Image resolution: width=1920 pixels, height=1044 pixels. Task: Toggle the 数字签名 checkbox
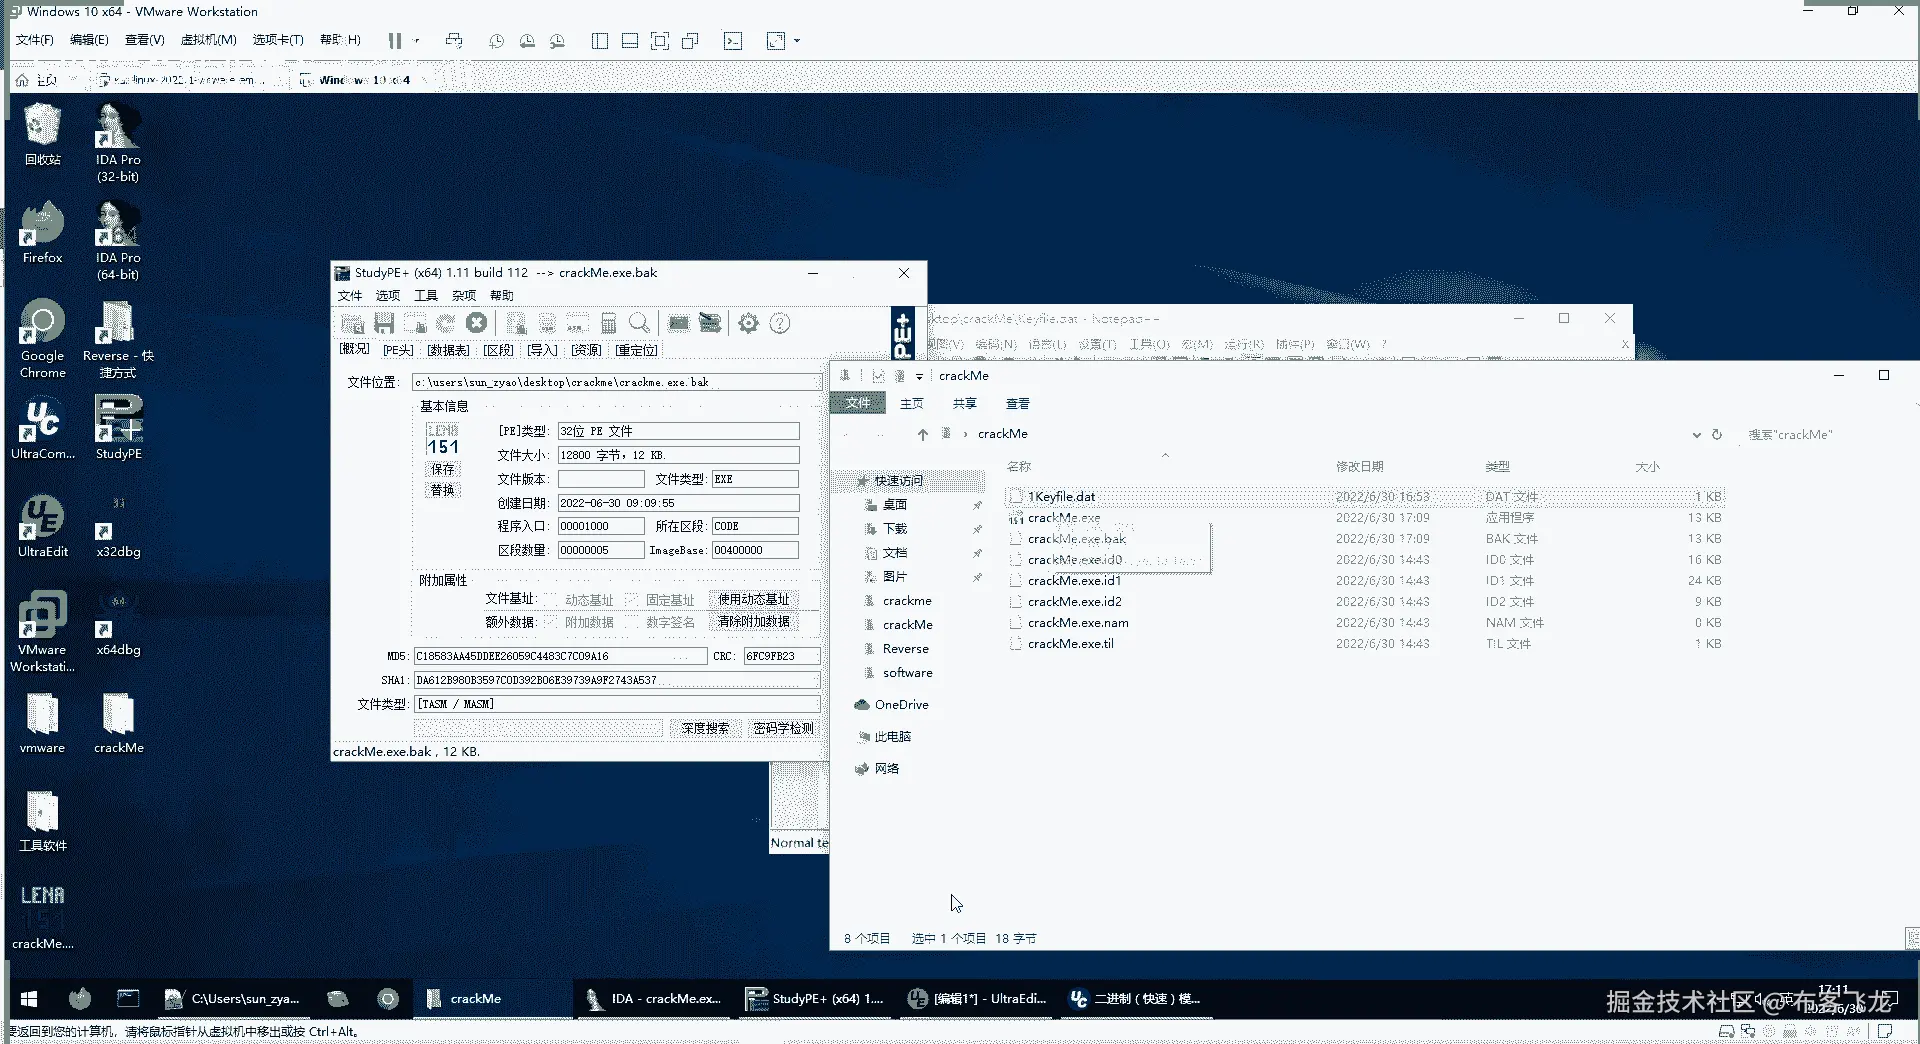pyautogui.click(x=632, y=622)
